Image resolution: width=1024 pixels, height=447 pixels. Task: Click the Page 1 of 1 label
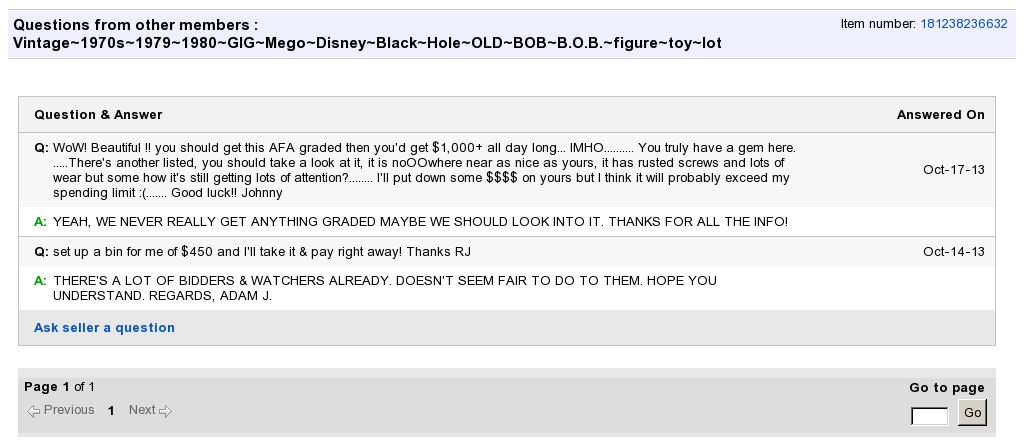[59, 387]
